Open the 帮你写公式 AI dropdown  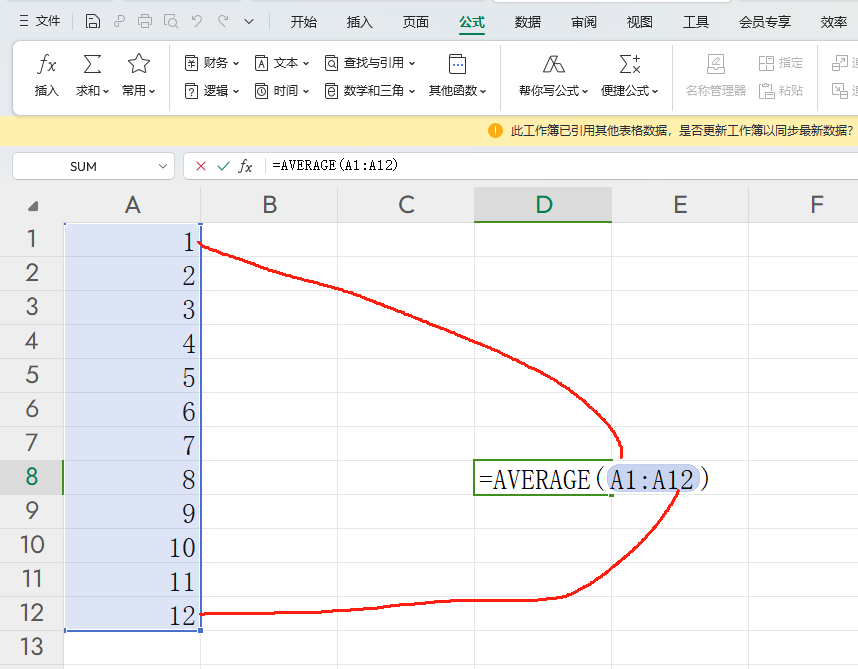click(x=553, y=75)
